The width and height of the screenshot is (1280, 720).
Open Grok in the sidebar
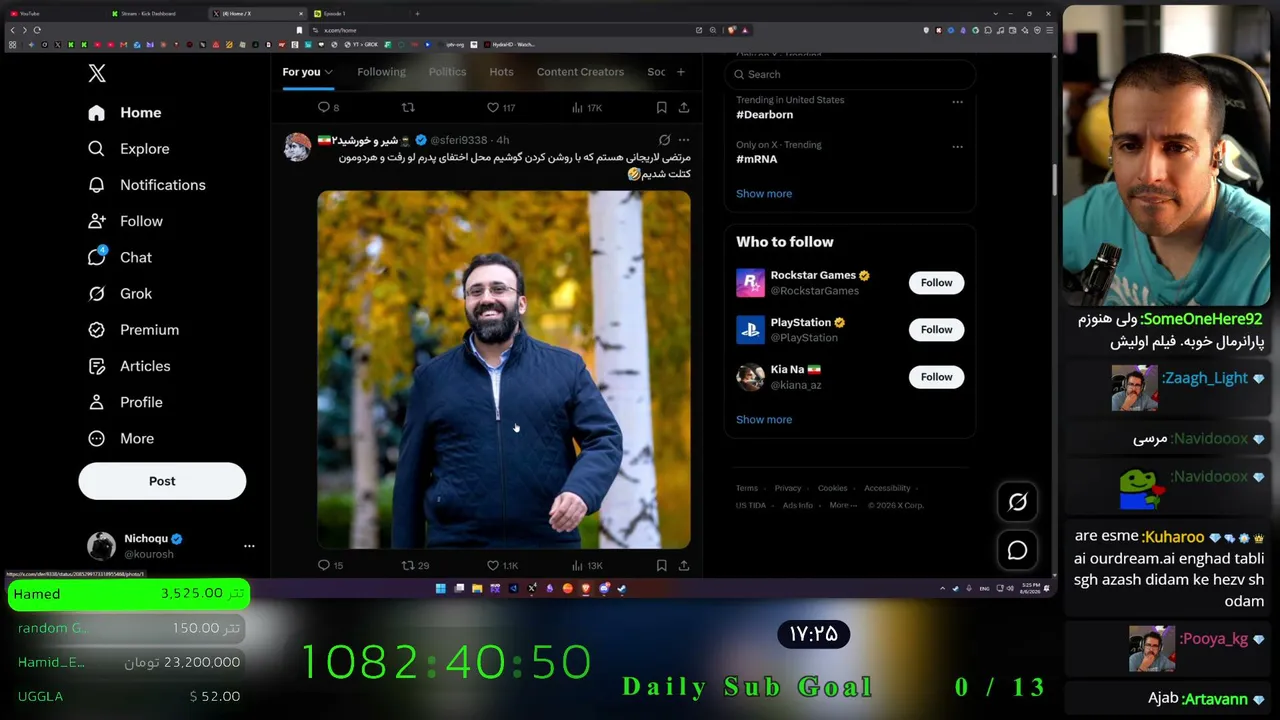coord(120,293)
